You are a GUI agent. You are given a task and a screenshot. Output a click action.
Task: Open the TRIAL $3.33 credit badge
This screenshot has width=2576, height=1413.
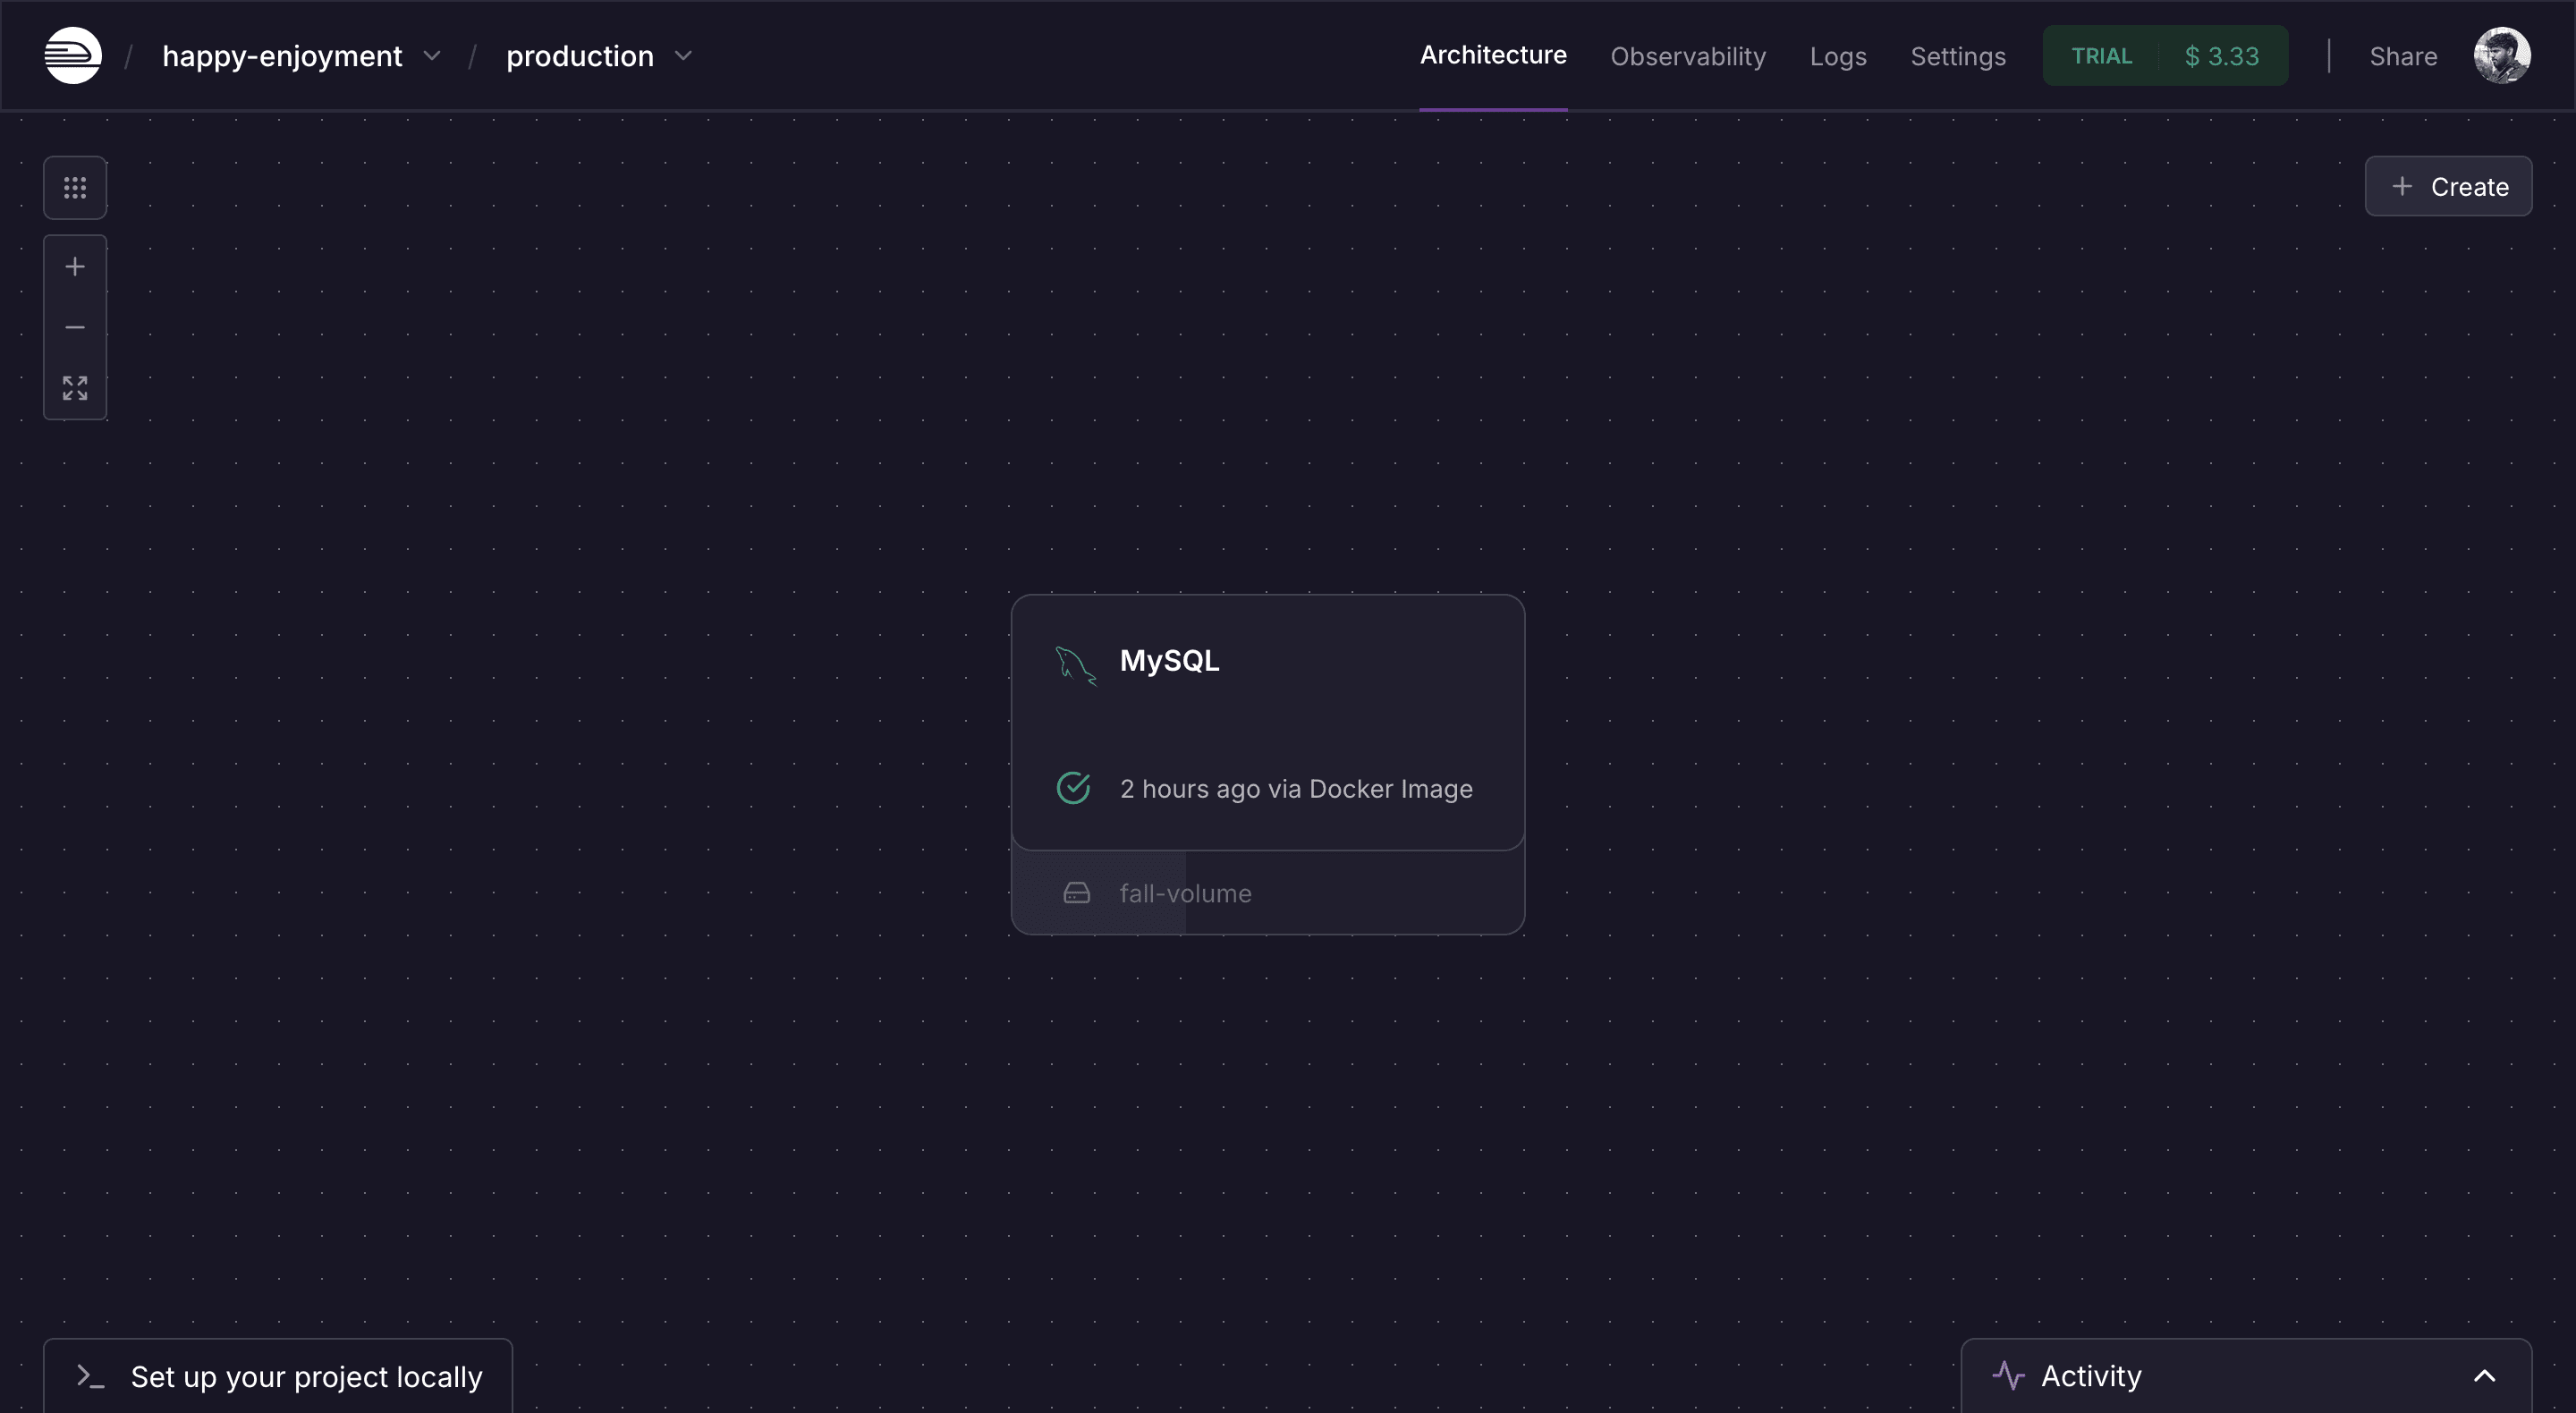click(2165, 56)
